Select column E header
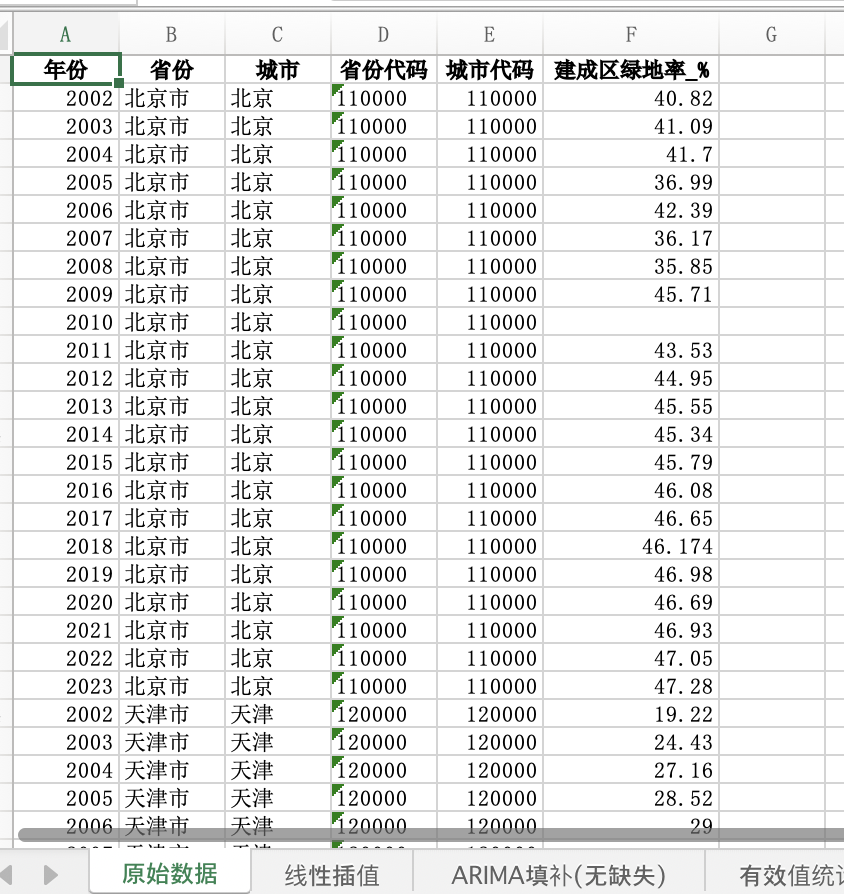This screenshot has height=894, width=844. point(490,35)
